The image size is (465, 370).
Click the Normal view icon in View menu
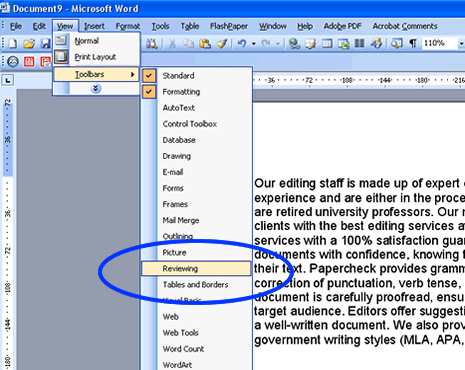pyautogui.click(x=61, y=41)
